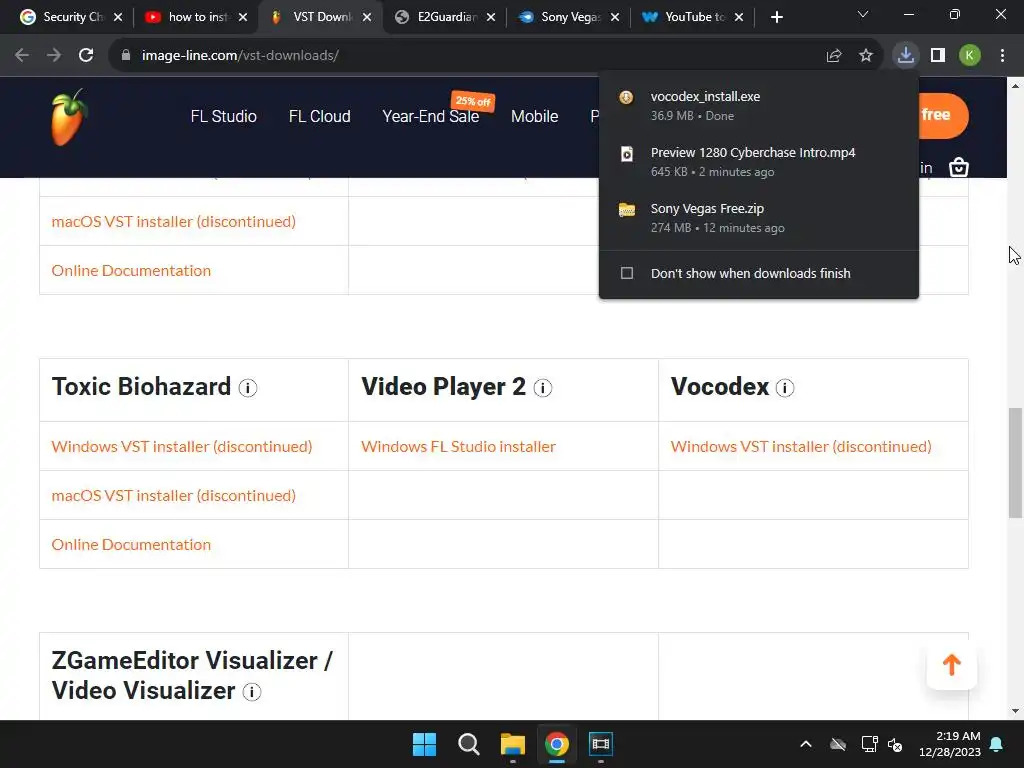Open the shopping basket
Image resolution: width=1024 pixels, height=768 pixels.
958,167
